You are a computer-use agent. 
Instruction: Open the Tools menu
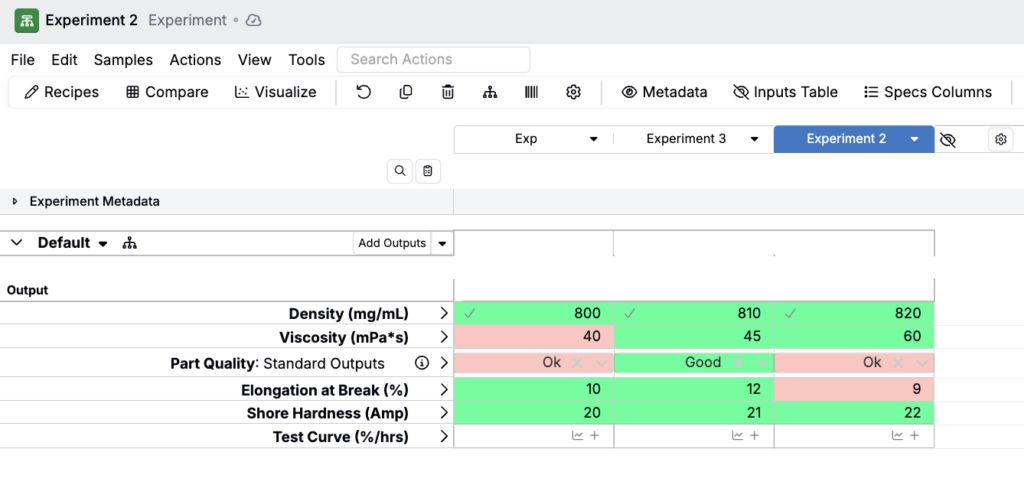pos(307,60)
